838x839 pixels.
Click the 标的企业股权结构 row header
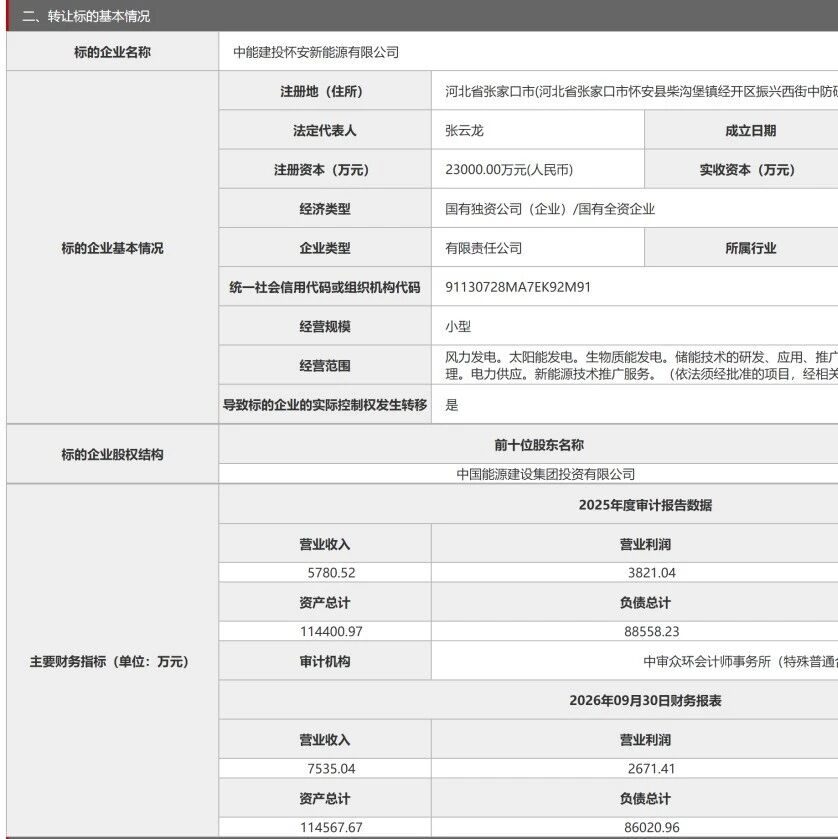[x=112, y=454]
